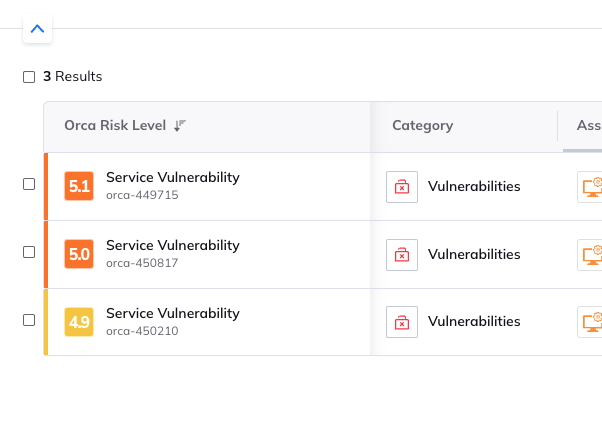
Task: Click the 5.1 risk score badge
Action: coord(79,186)
